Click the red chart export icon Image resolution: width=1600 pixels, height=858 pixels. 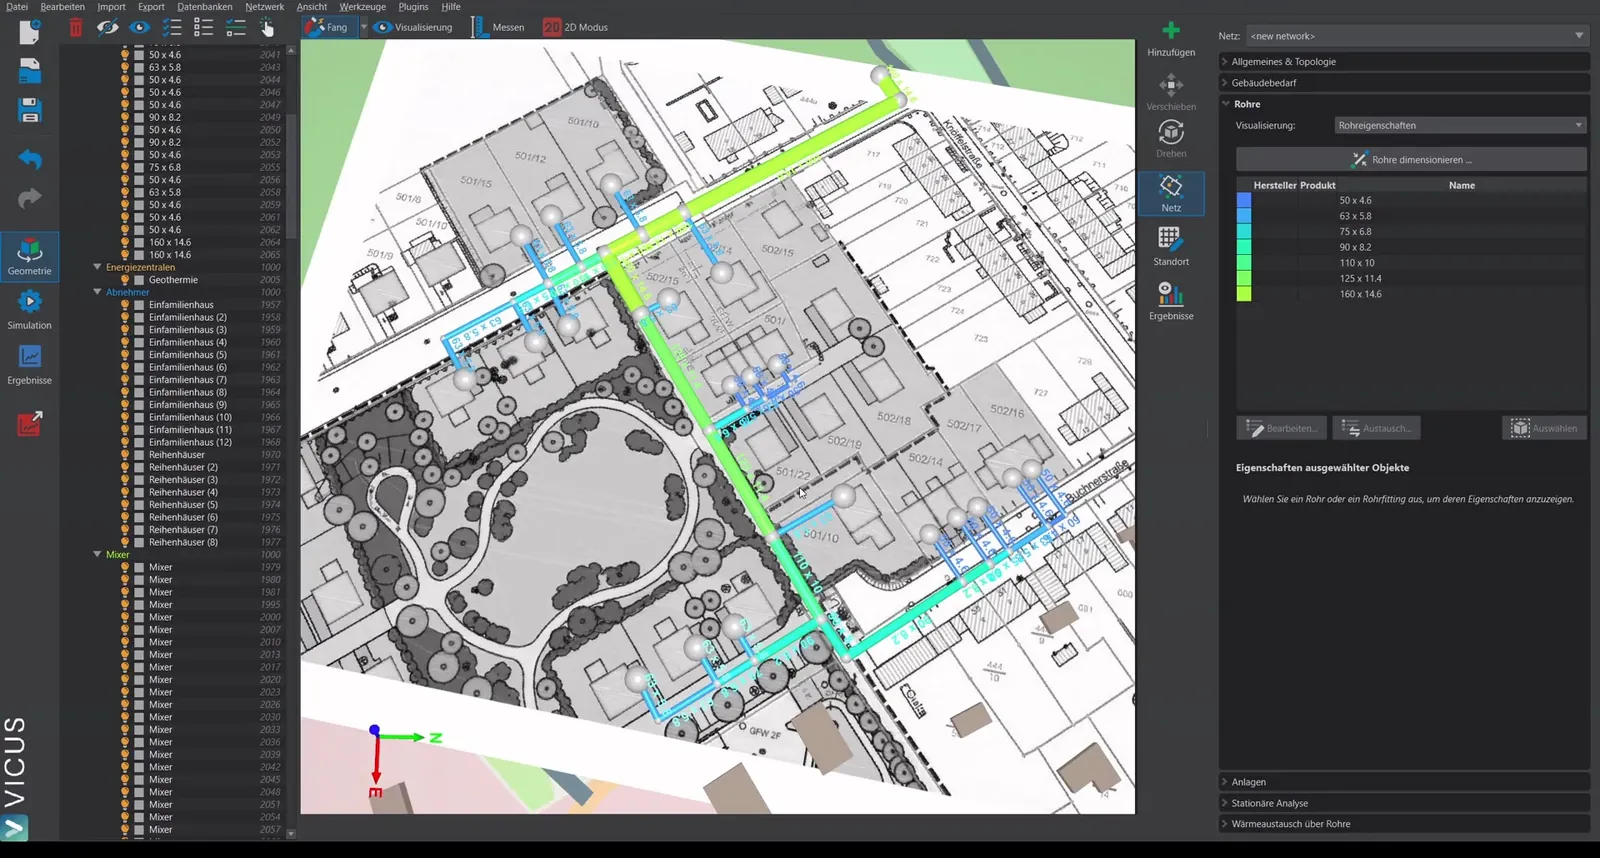point(30,423)
